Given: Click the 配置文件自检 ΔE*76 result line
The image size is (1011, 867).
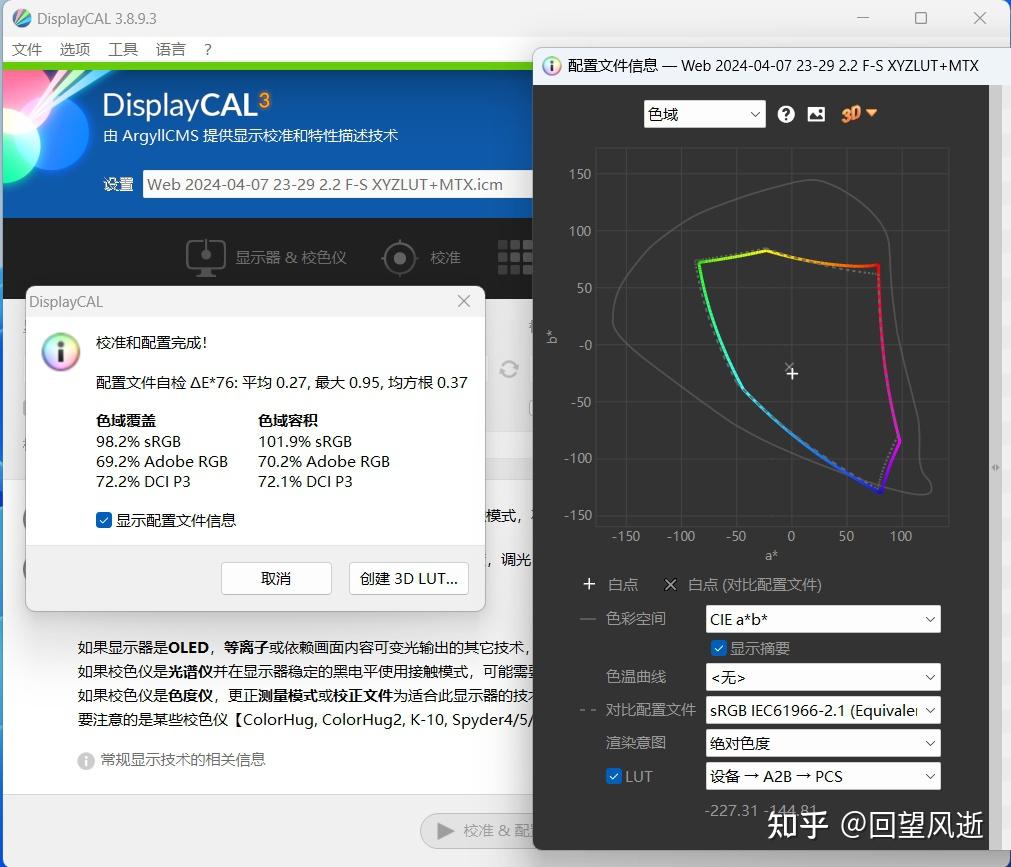Looking at the screenshot, I should (282, 382).
